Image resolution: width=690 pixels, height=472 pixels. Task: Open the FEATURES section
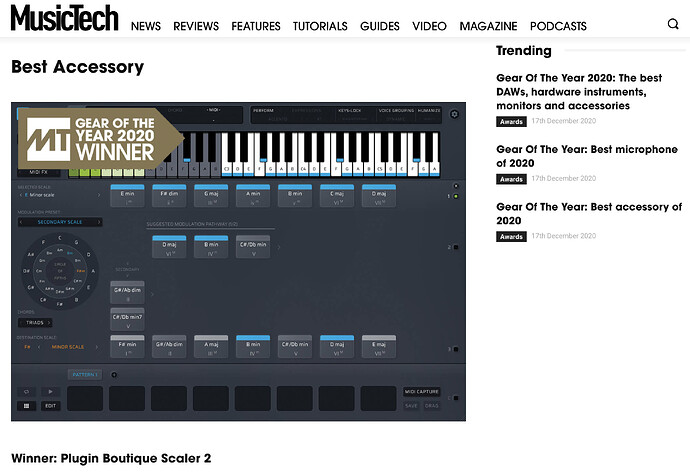256,26
